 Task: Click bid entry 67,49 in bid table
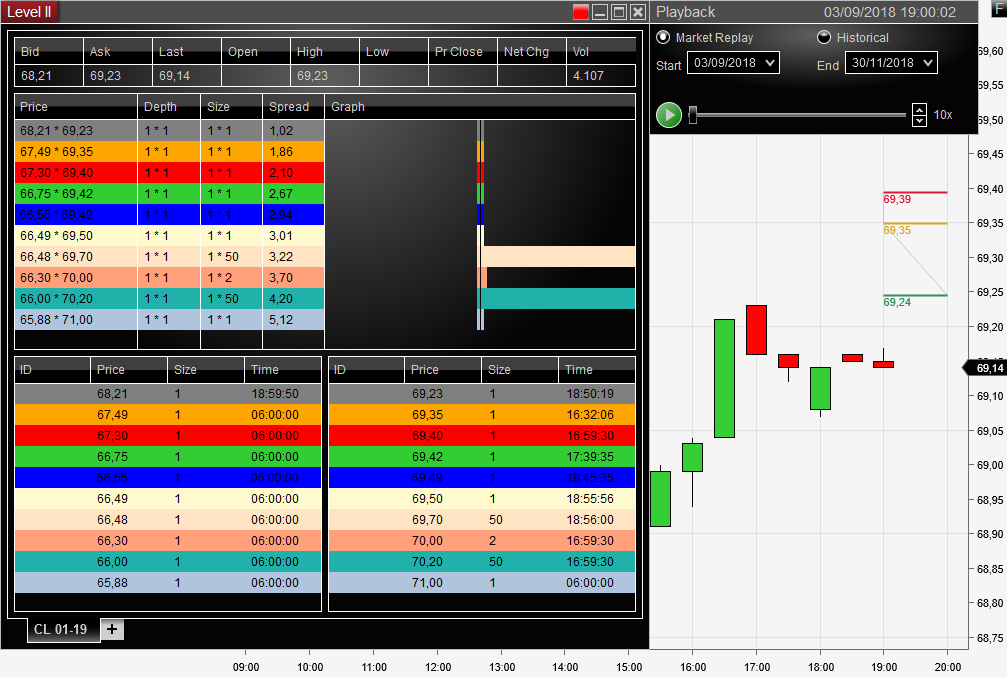(x=168, y=415)
